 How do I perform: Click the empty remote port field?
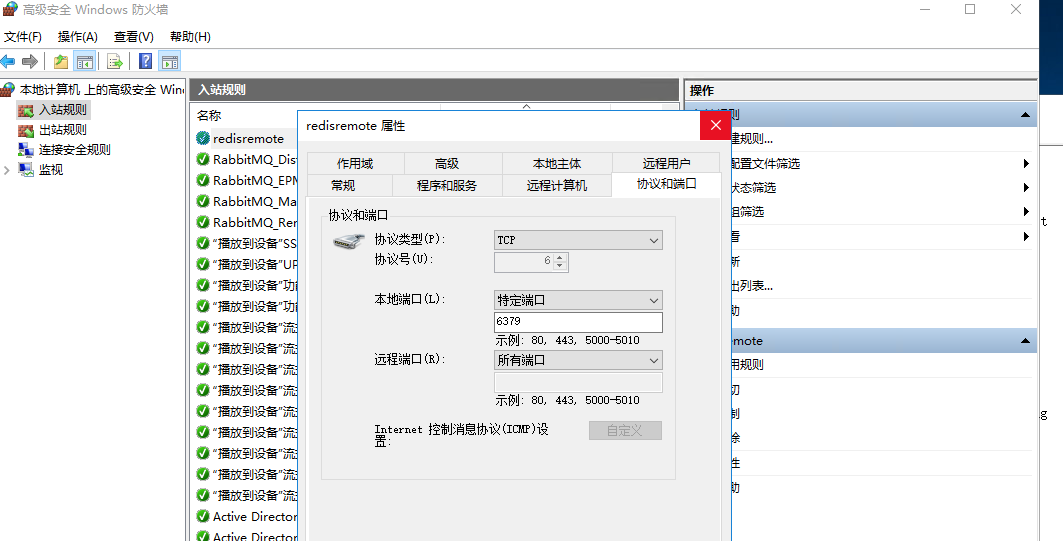(x=578, y=382)
